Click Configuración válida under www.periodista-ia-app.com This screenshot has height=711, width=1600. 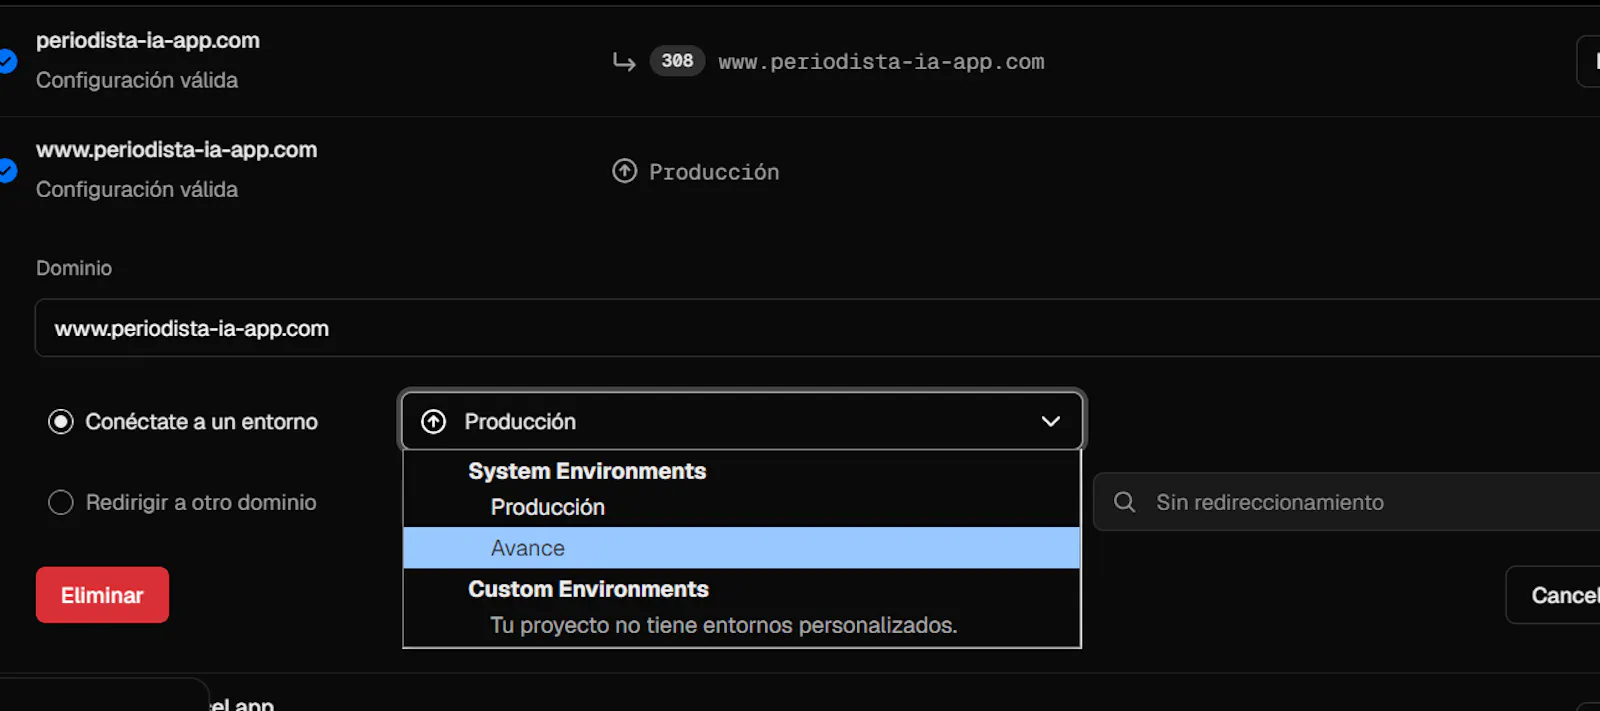(137, 189)
